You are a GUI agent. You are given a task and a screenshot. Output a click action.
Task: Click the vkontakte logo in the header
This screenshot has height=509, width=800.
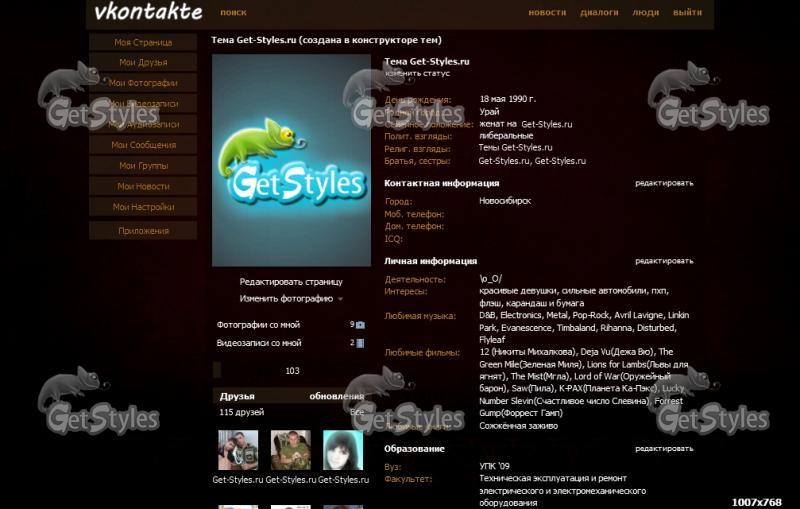tap(148, 13)
